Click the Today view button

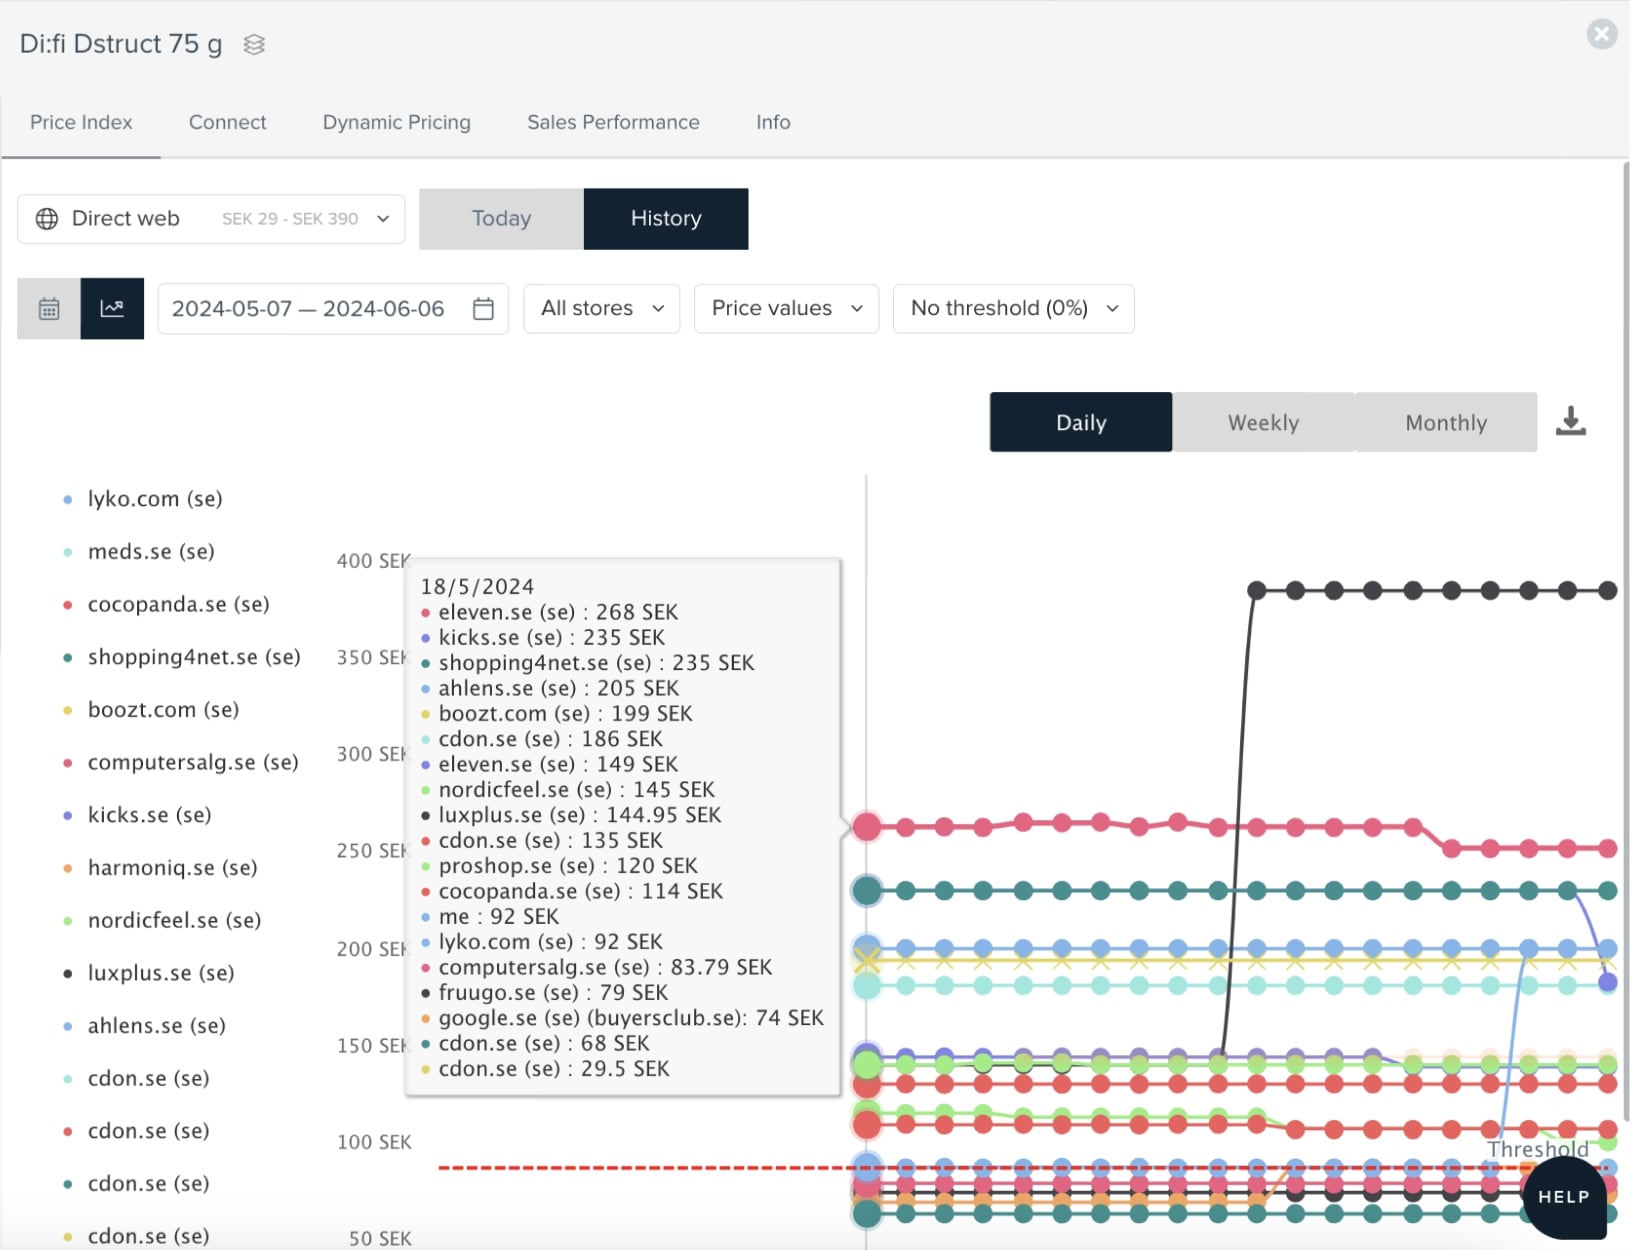point(501,219)
